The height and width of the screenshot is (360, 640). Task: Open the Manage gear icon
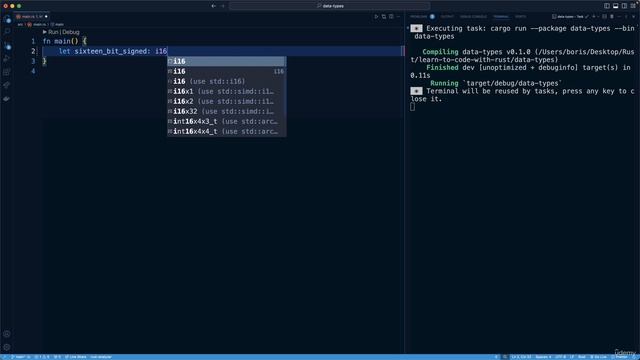[x=7, y=347]
